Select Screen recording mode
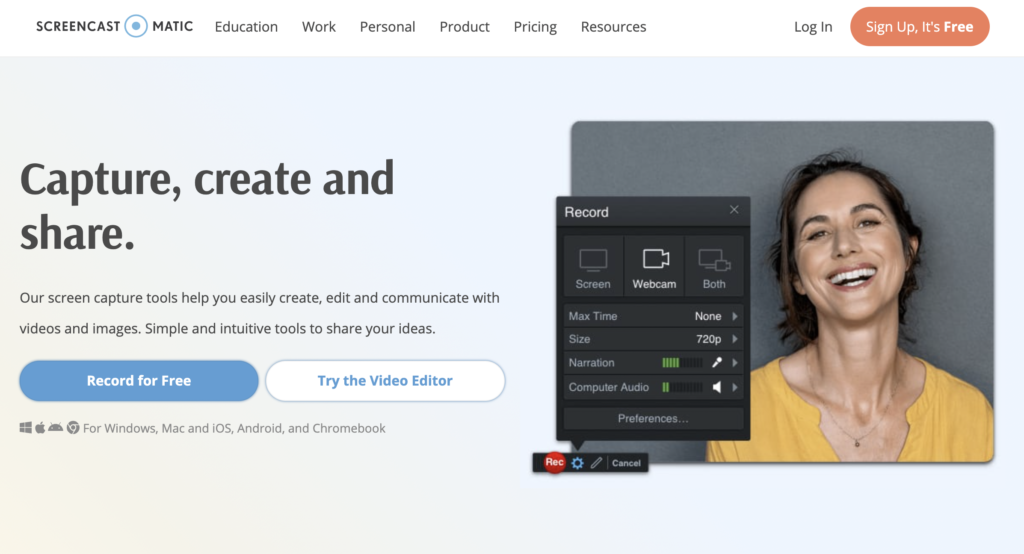Viewport: 1024px width, 554px height. click(x=593, y=269)
